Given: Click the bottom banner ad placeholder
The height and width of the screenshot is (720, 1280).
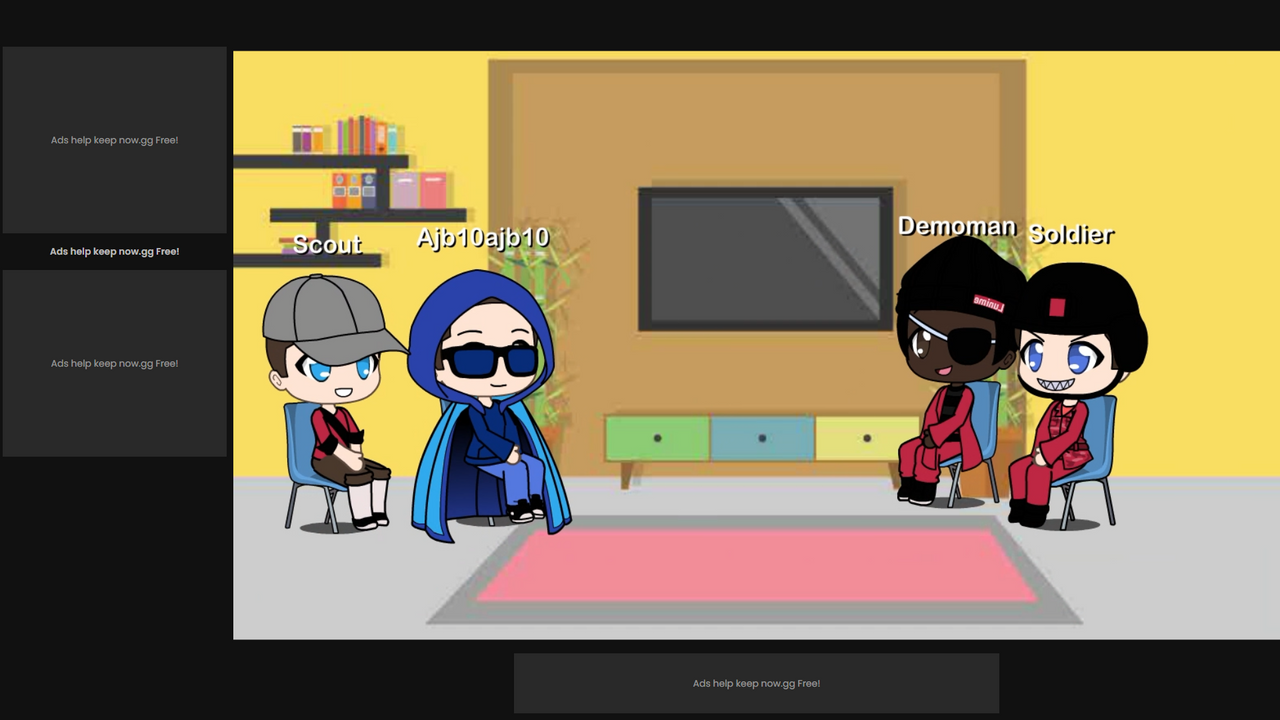Looking at the screenshot, I should click(x=756, y=683).
